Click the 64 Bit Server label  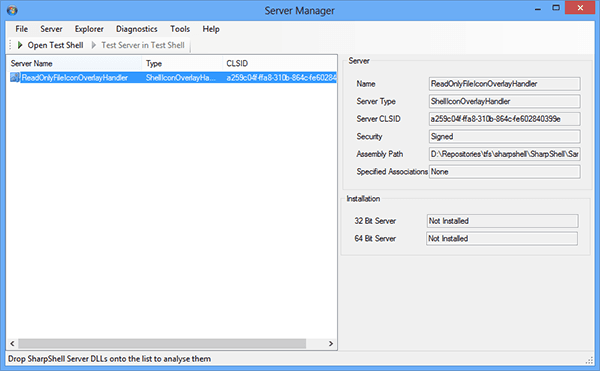[x=375, y=238]
